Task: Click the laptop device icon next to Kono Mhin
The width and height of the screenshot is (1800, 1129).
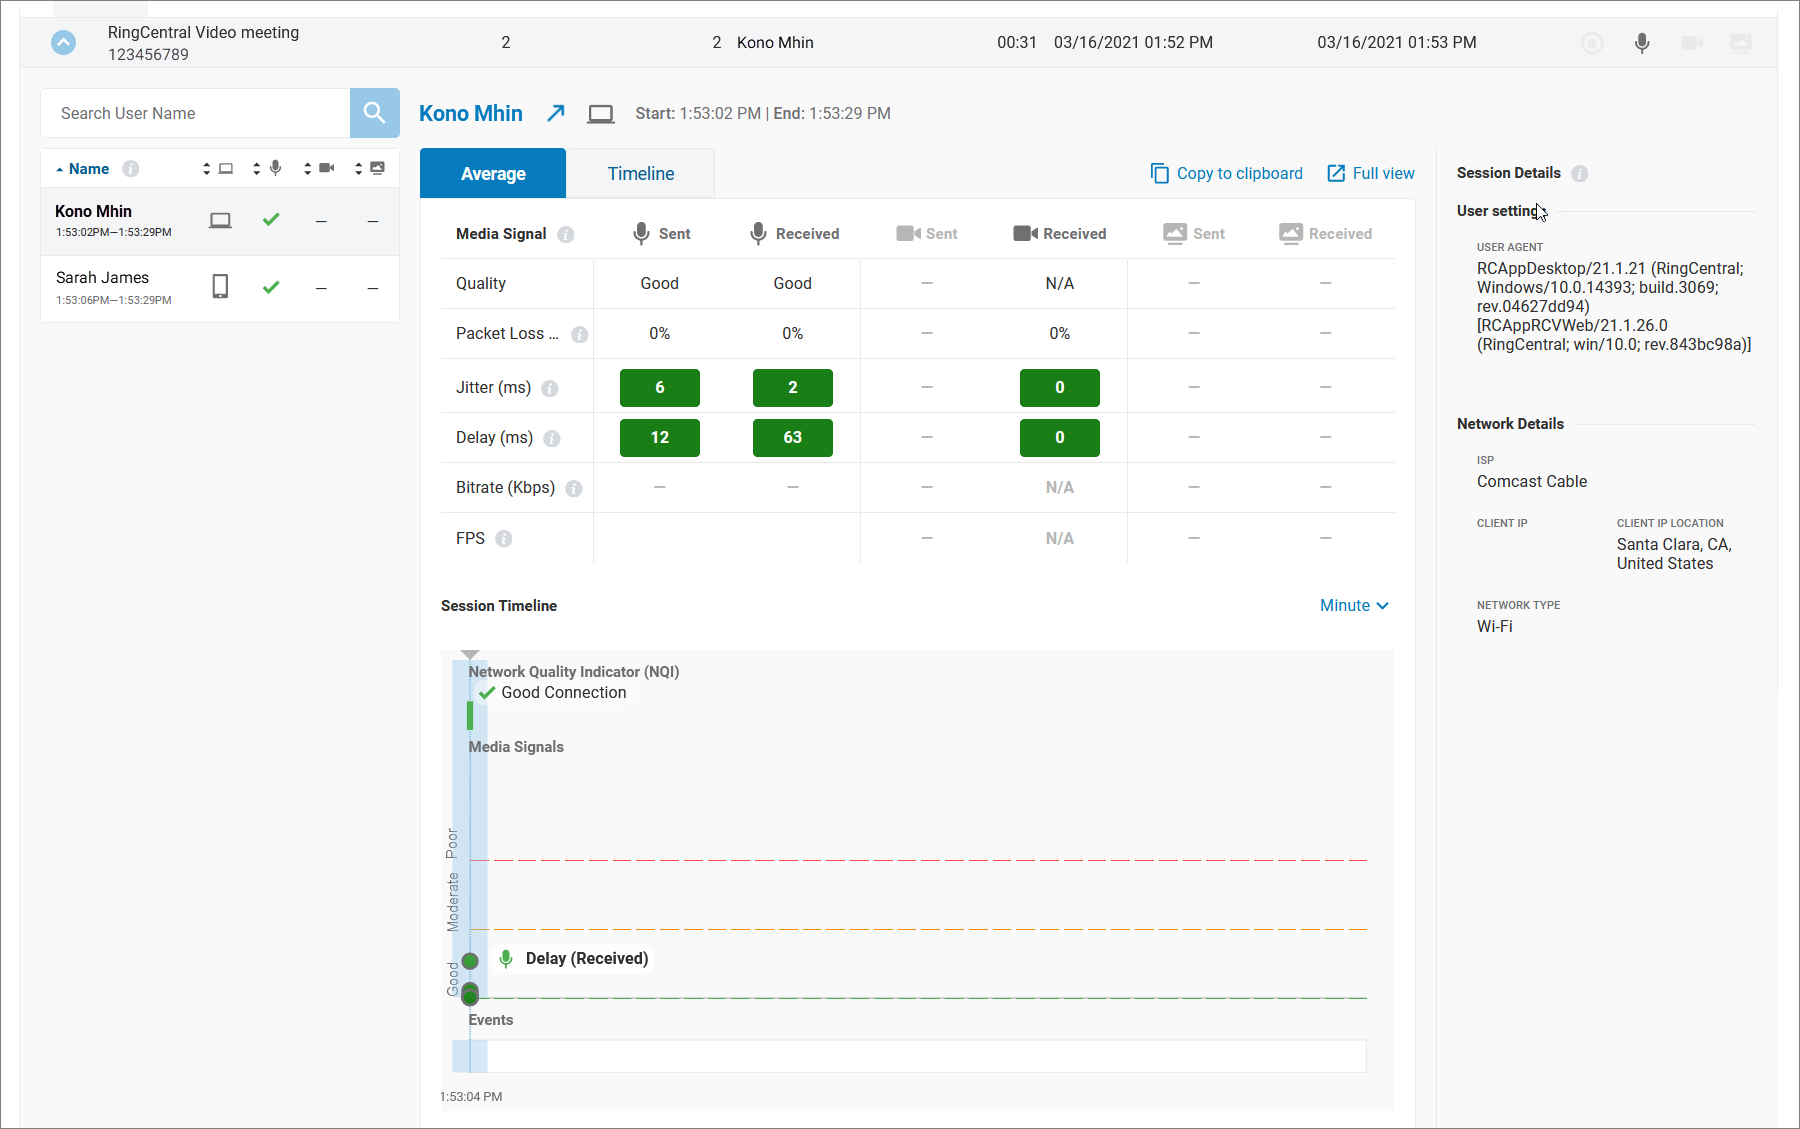Action: (220, 220)
